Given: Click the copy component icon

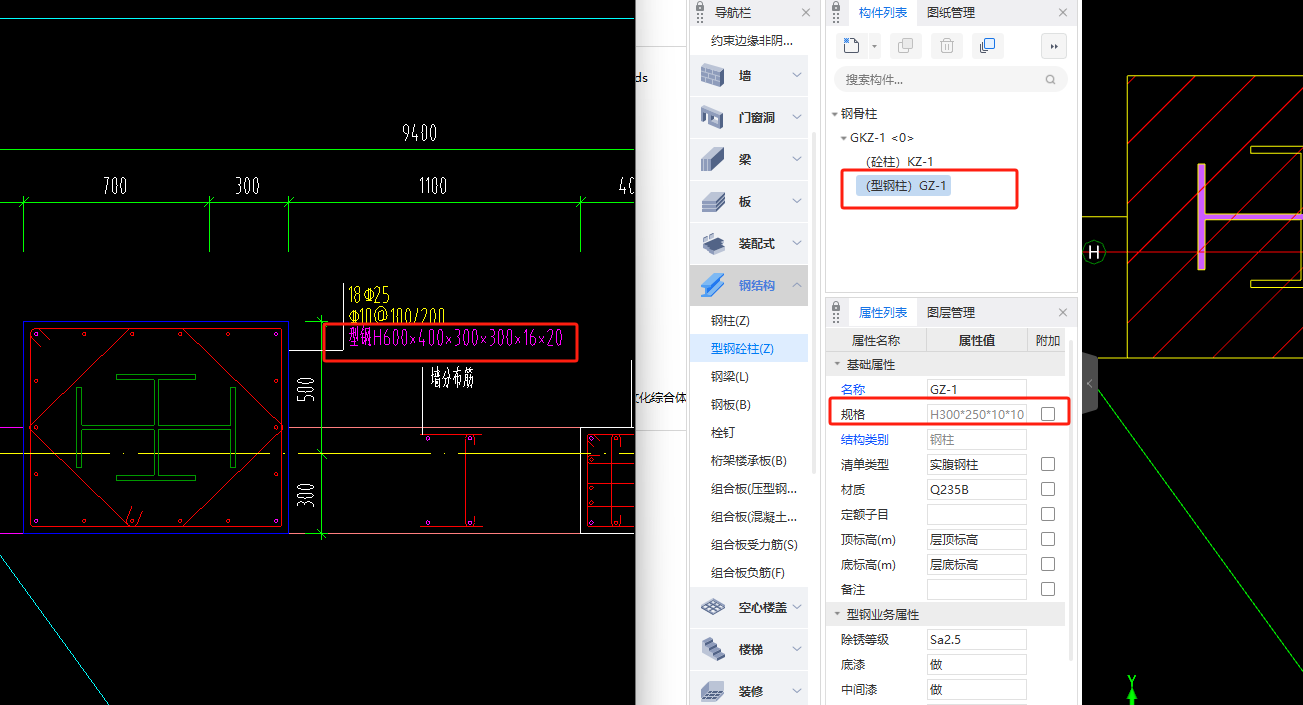Looking at the screenshot, I should tap(905, 46).
